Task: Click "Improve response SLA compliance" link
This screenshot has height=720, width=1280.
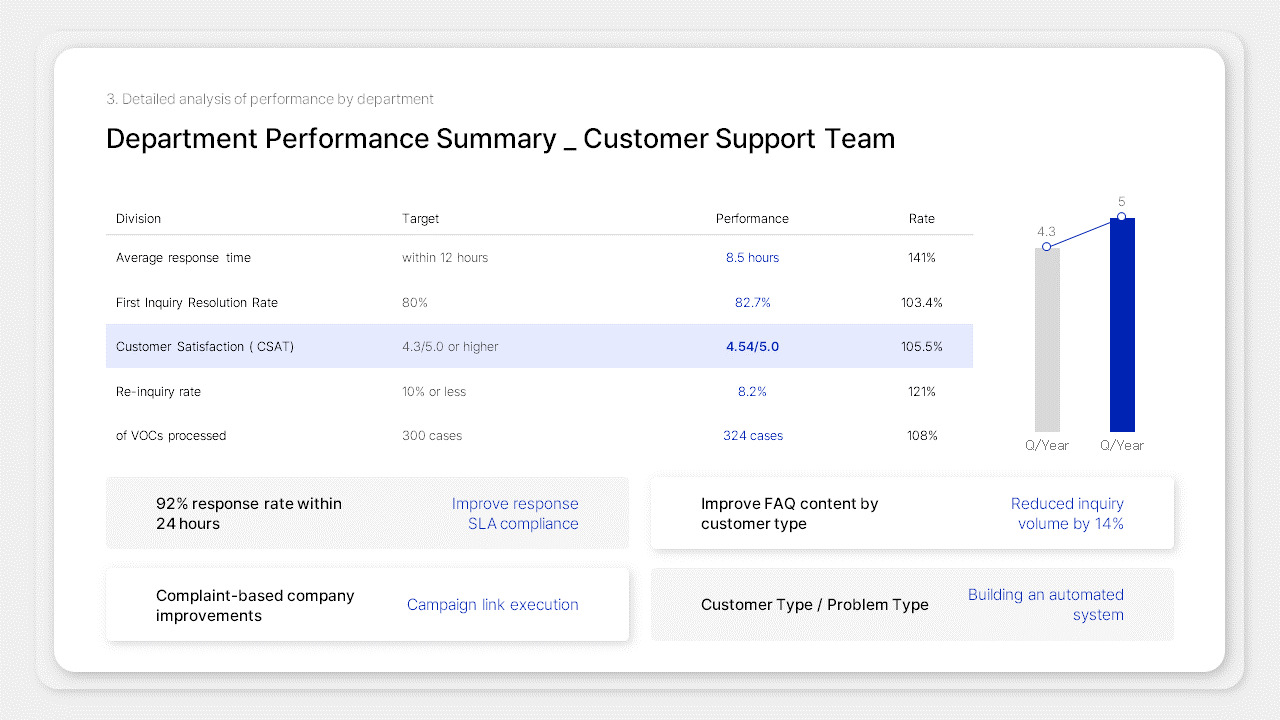Action: 515,513
